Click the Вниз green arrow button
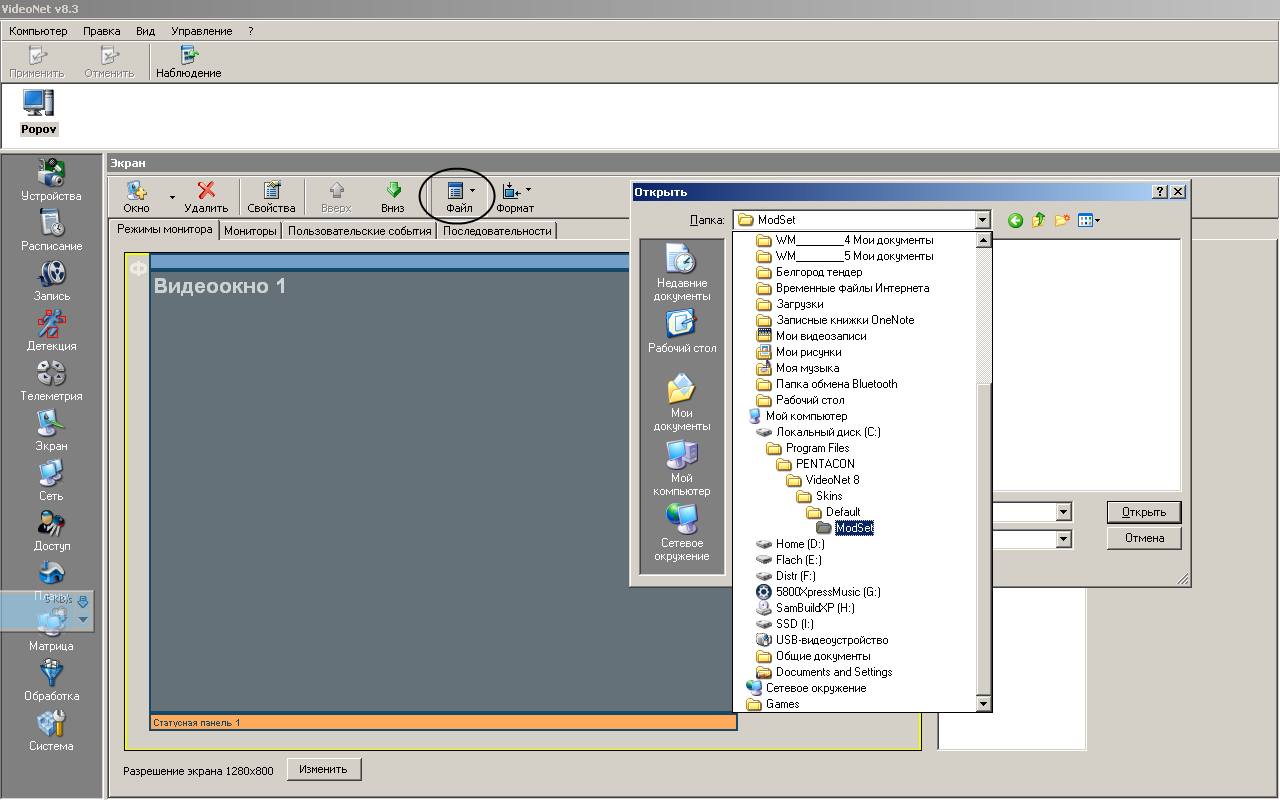Viewport: 1280px width, 800px height. tap(393, 197)
